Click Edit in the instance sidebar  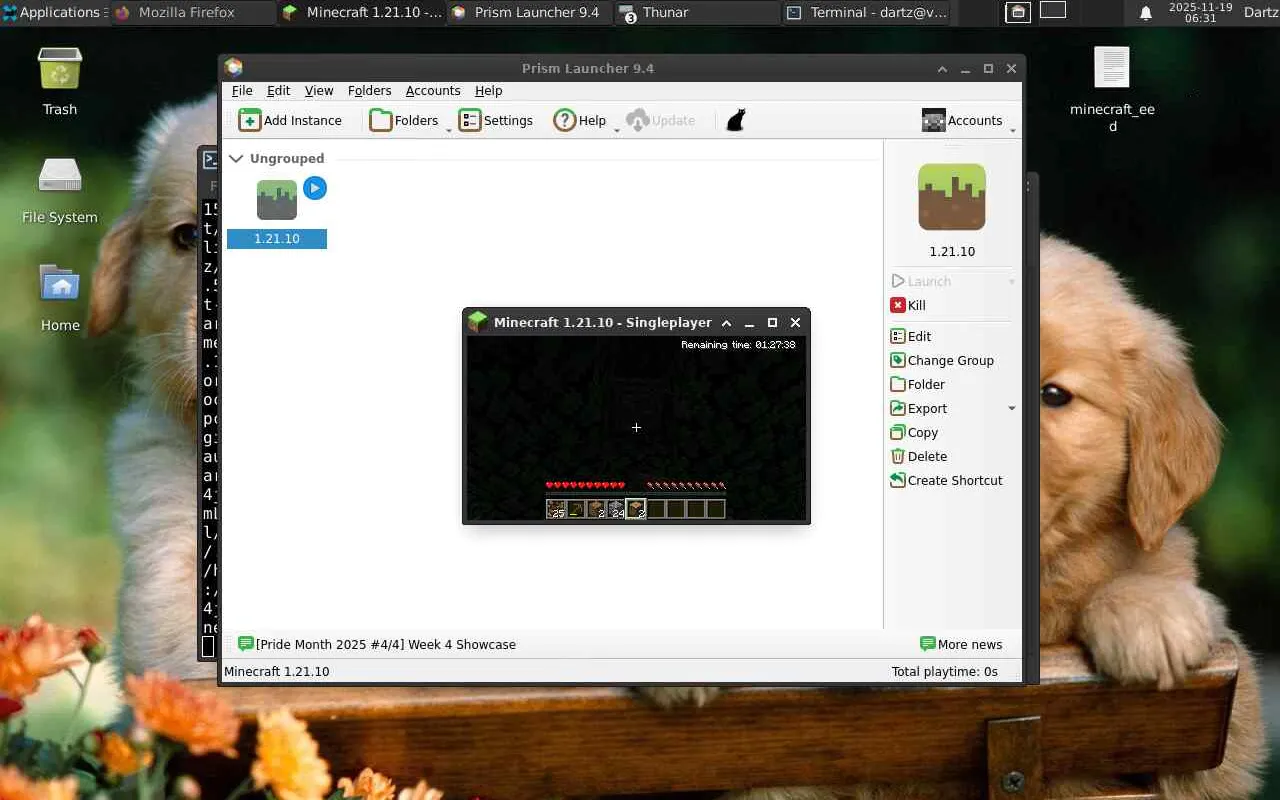point(911,336)
